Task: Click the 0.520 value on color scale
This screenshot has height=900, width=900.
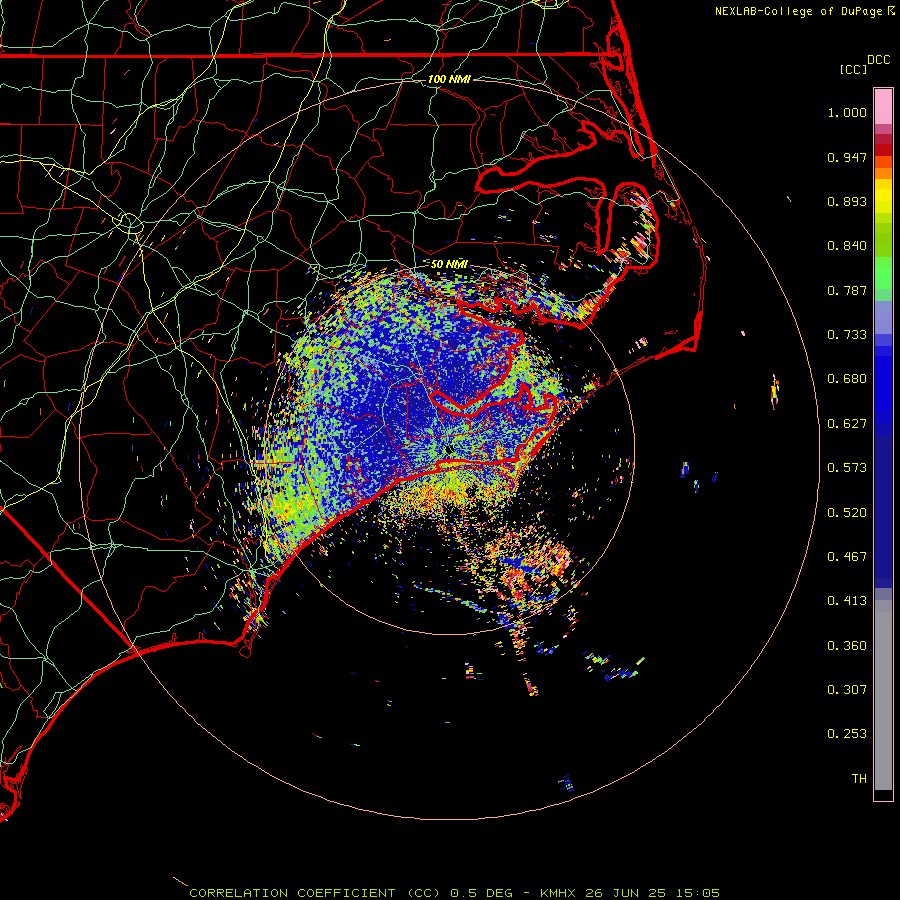Action: 847,513
